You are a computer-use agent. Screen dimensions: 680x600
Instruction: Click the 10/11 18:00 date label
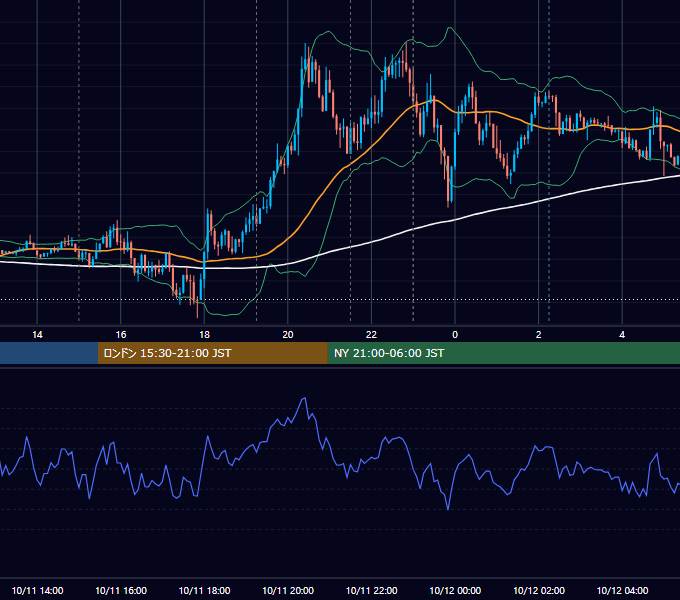tap(204, 590)
